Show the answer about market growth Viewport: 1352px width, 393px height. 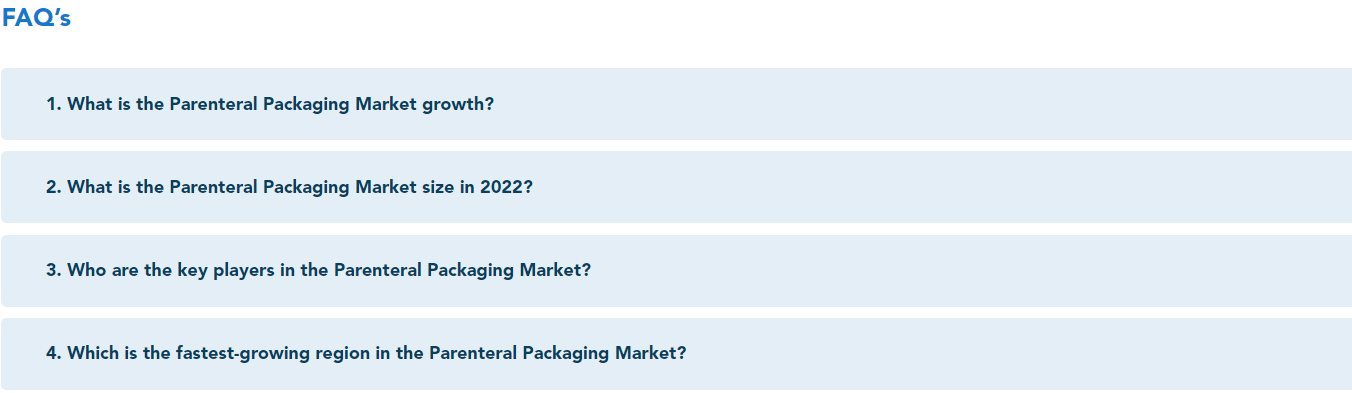click(676, 104)
